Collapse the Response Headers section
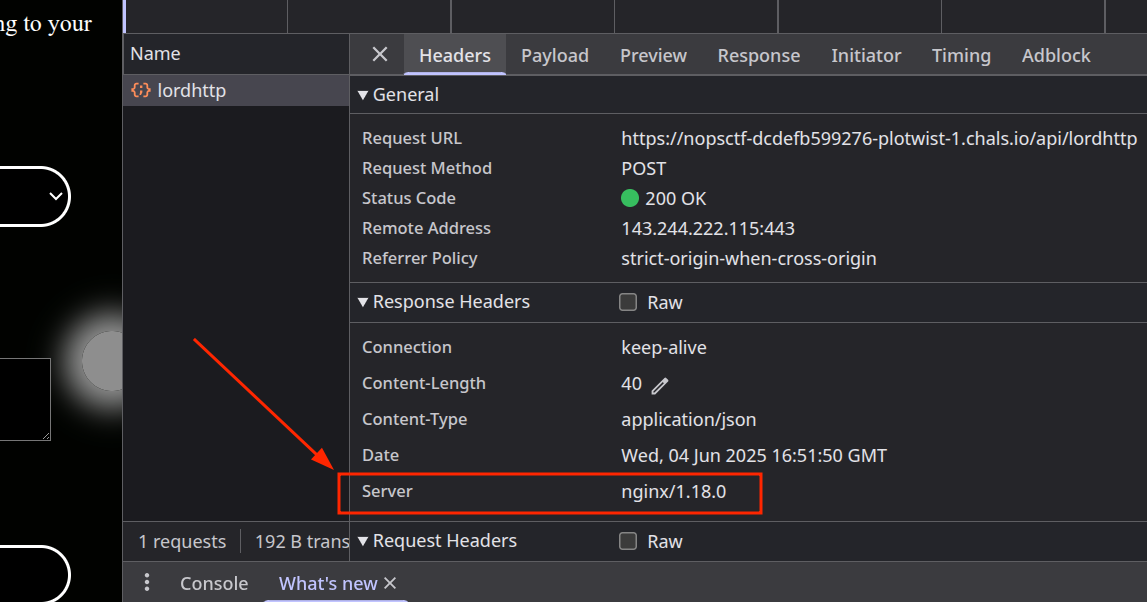1147x602 pixels. (363, 301)
